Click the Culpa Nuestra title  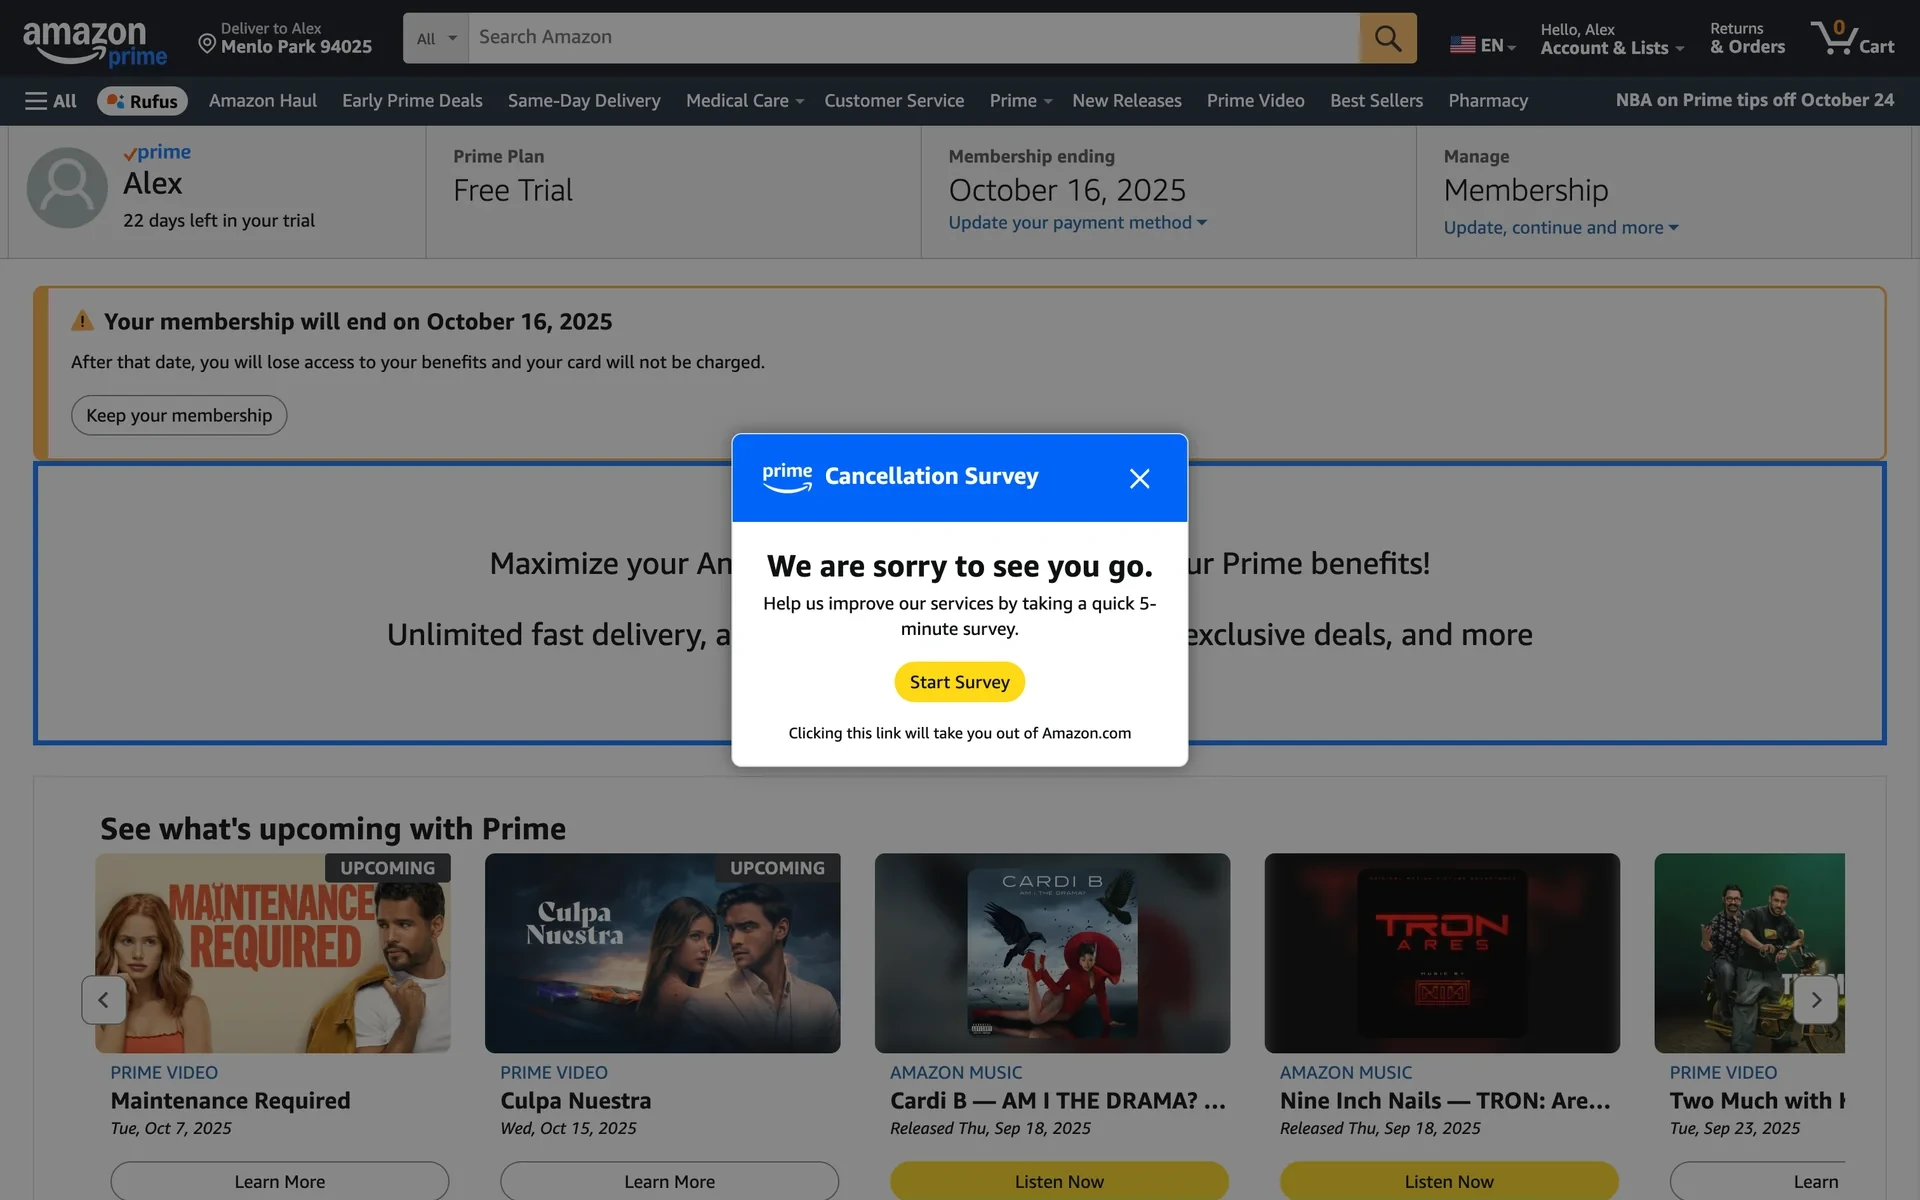pos(575,1100)
